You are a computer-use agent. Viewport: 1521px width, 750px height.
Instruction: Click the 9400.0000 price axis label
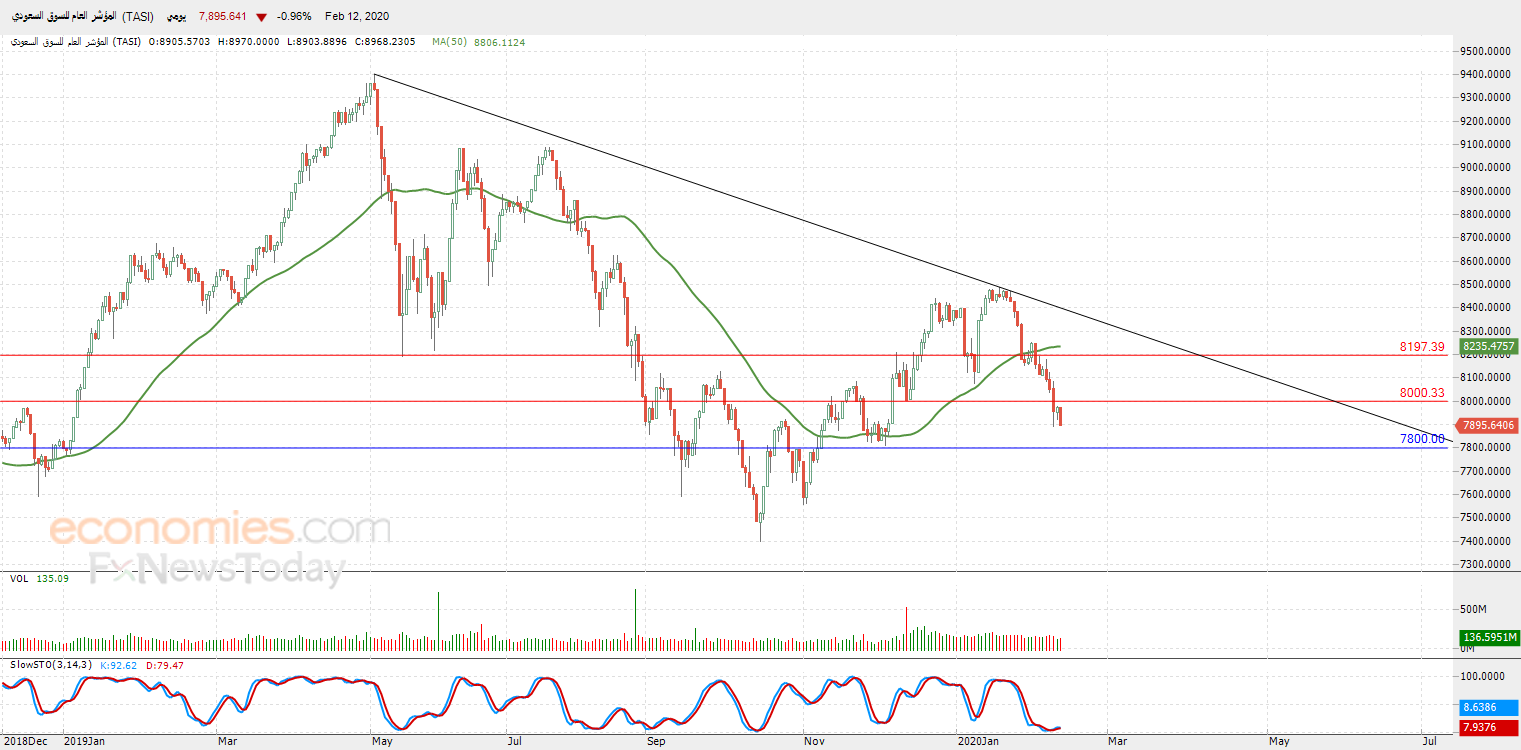tap(1484, 74)
